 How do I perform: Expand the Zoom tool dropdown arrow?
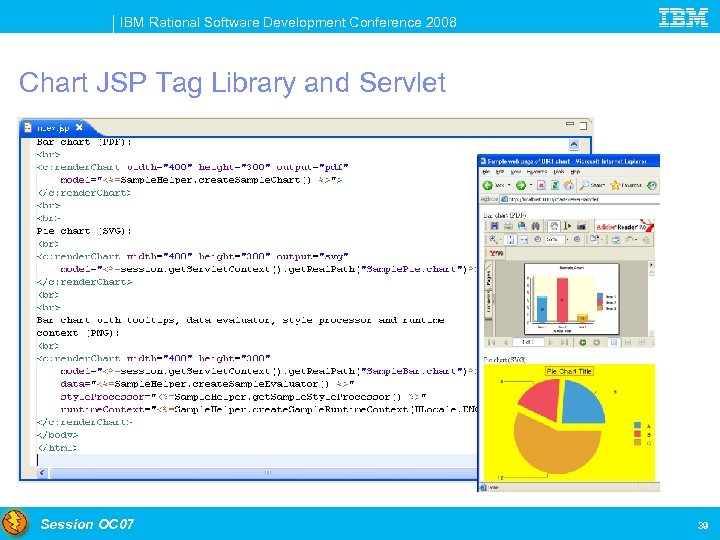pyautogui.click(x=501, y=240)
